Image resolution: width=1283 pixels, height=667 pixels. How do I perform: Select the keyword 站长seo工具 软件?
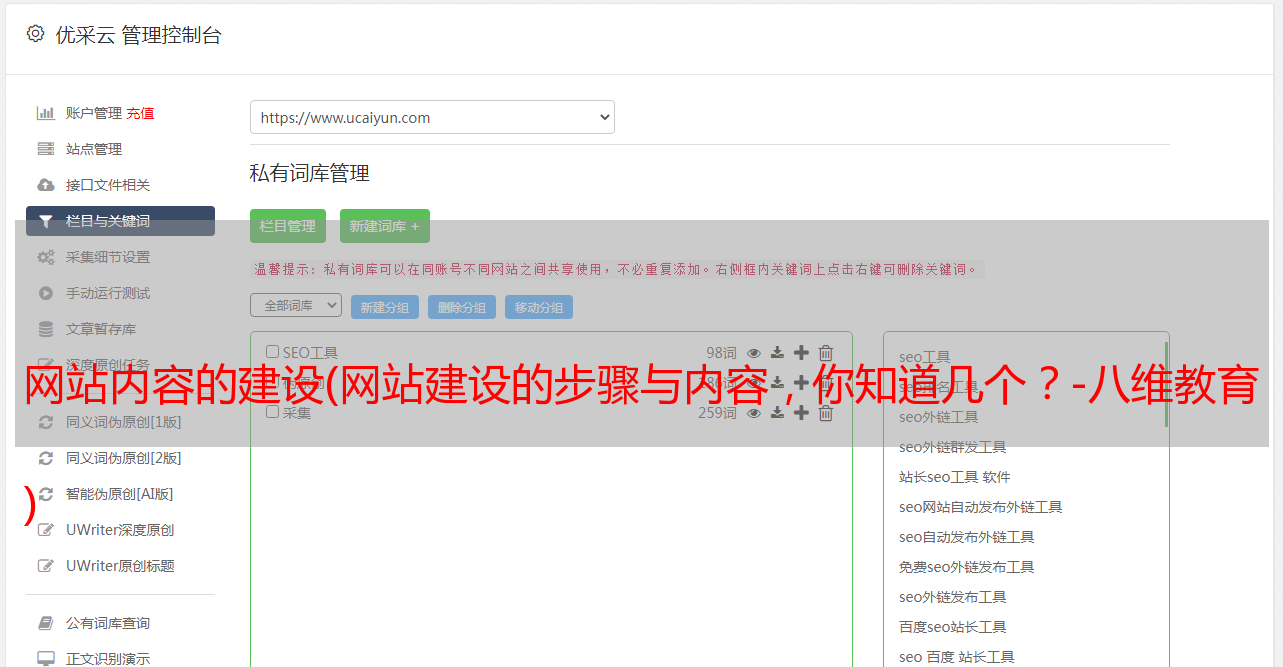coord(955,477)
